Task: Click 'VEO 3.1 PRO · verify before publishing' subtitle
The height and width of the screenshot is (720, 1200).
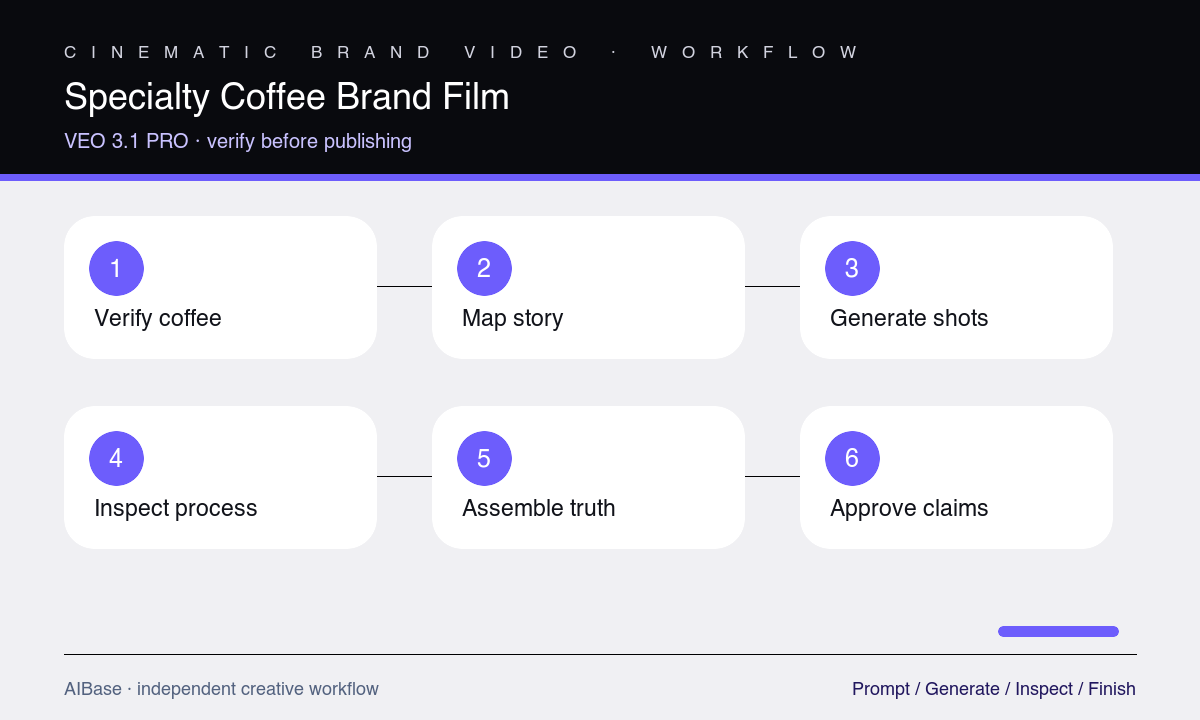Action: [238, 141]
